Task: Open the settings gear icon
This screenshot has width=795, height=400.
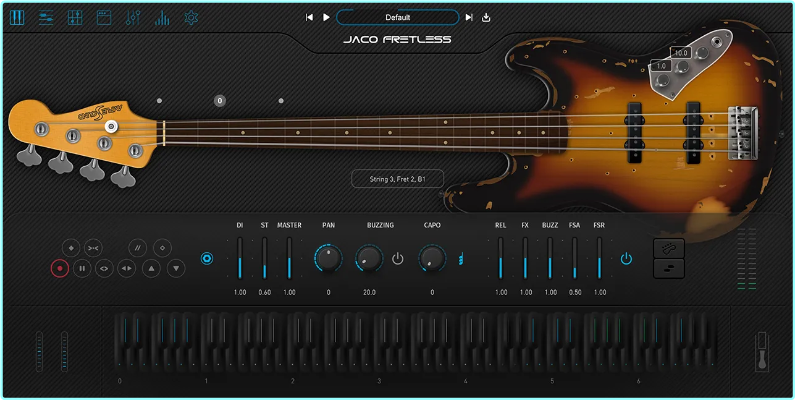Action: [x=191, y=18]
